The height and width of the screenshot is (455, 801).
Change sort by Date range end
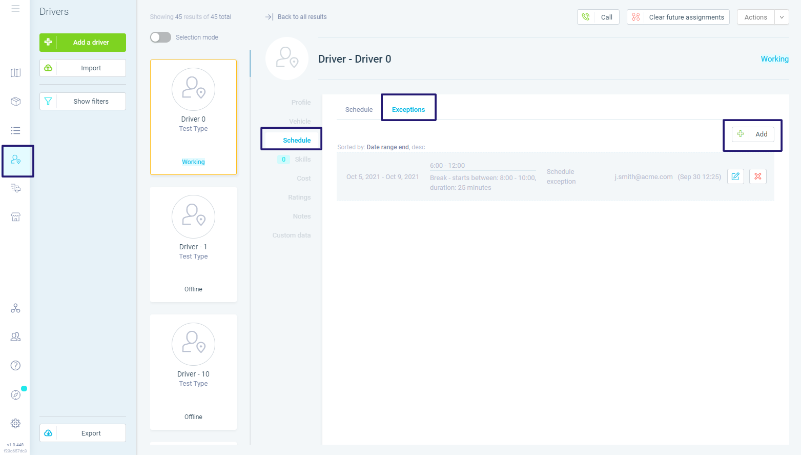click(x=388, y=147)
